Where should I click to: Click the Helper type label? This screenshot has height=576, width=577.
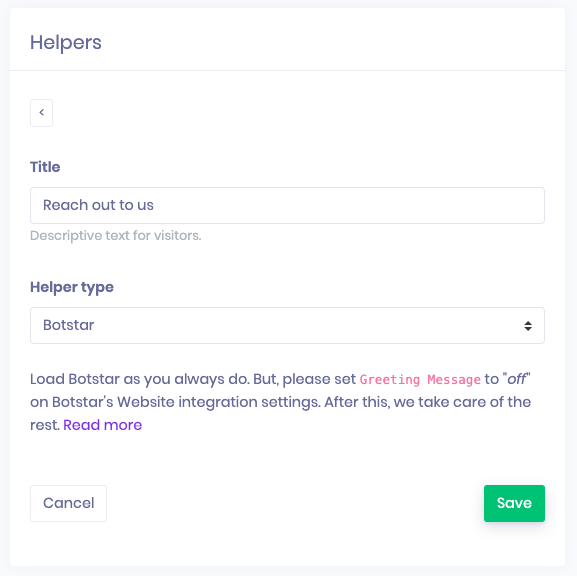[x=72, y=287]
